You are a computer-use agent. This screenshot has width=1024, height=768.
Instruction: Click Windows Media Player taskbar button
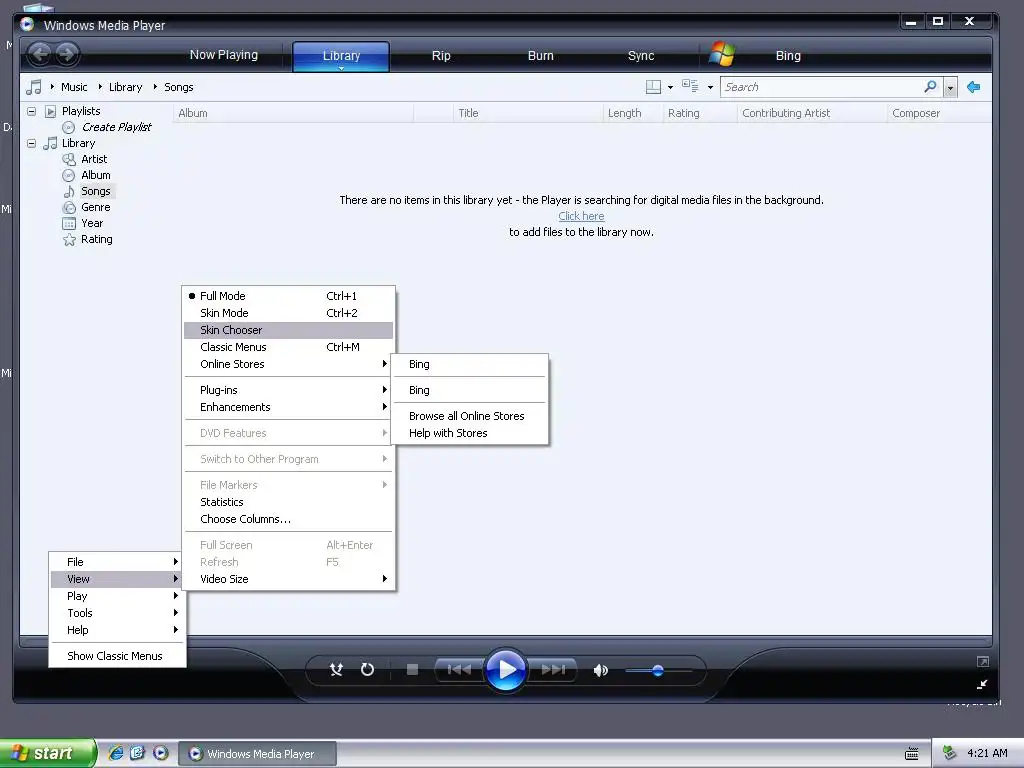click(257, 754)
